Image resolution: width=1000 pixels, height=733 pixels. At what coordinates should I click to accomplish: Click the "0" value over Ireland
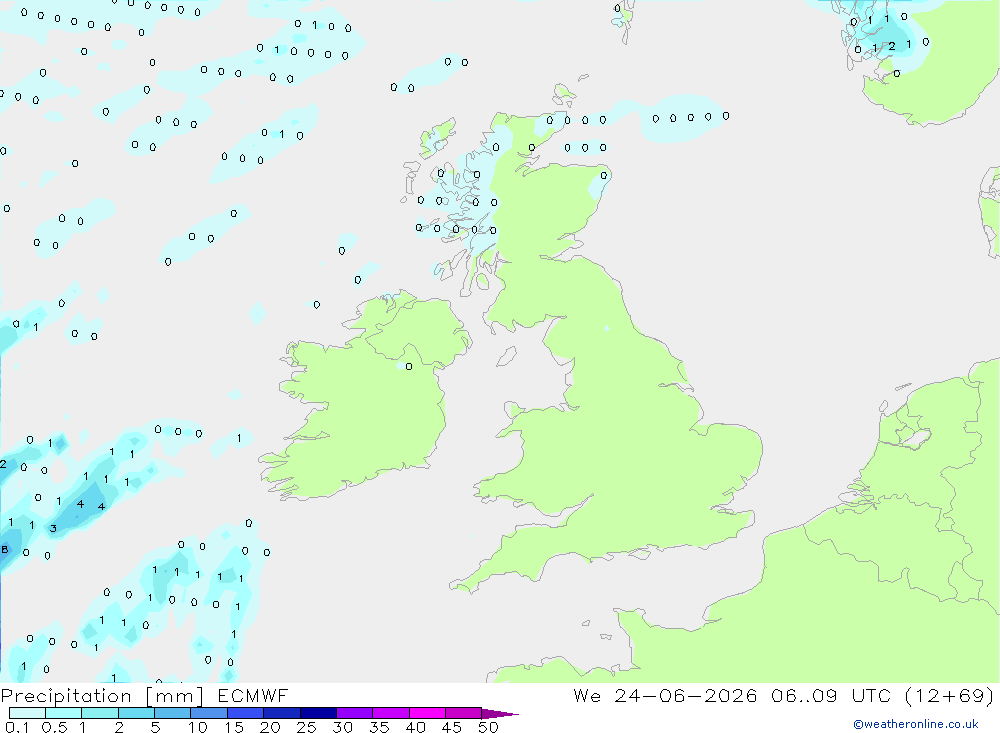coord(409,366)
